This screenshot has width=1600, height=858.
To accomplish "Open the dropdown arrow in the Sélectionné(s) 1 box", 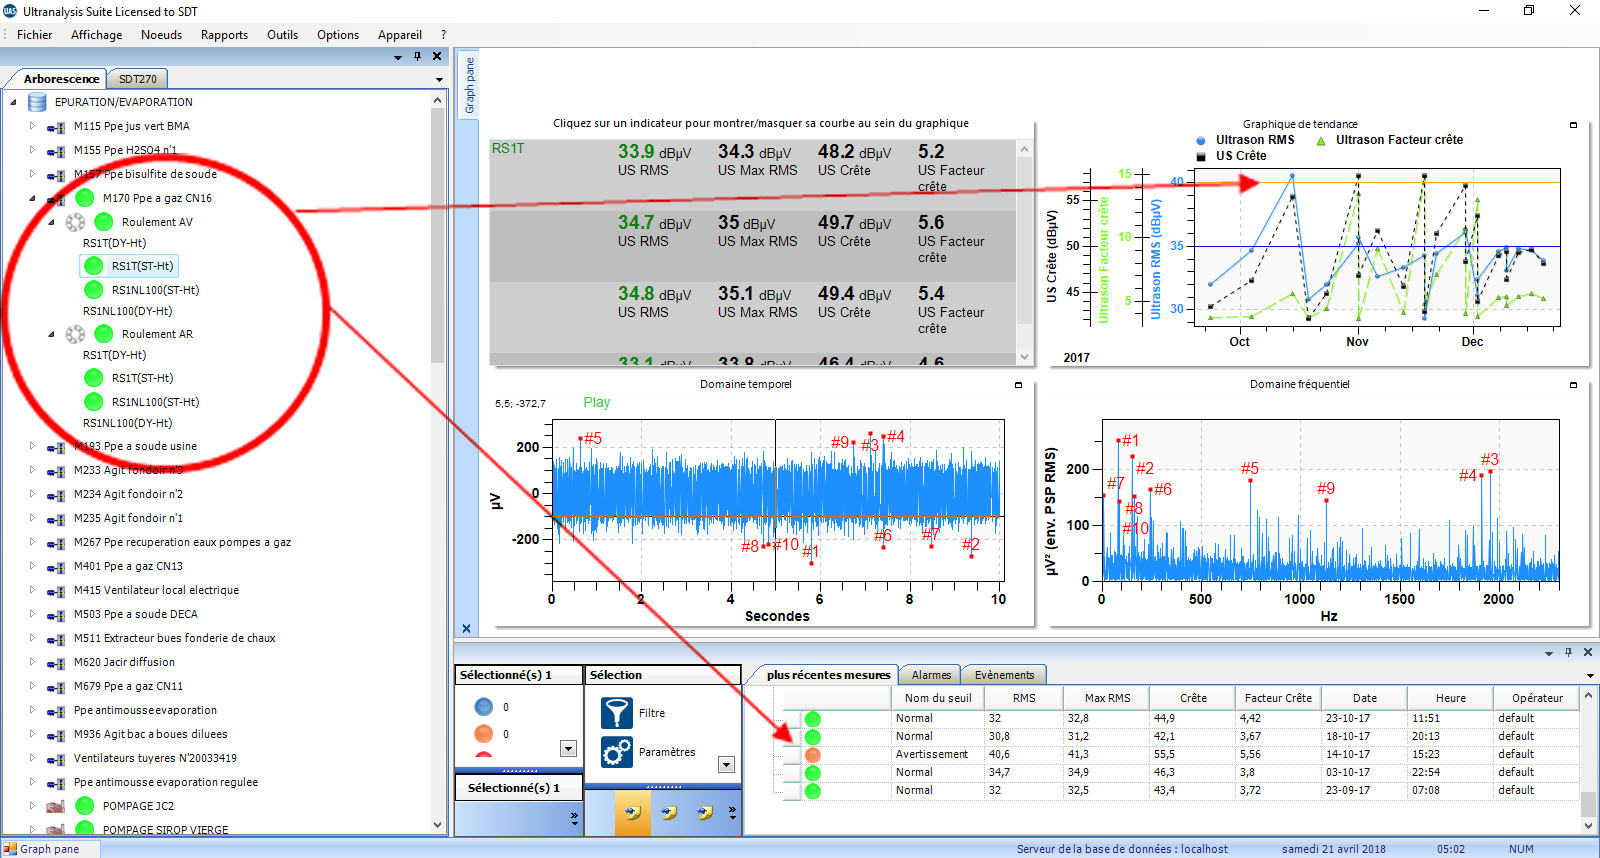I will pyautogui.click(x=568, y=749).
